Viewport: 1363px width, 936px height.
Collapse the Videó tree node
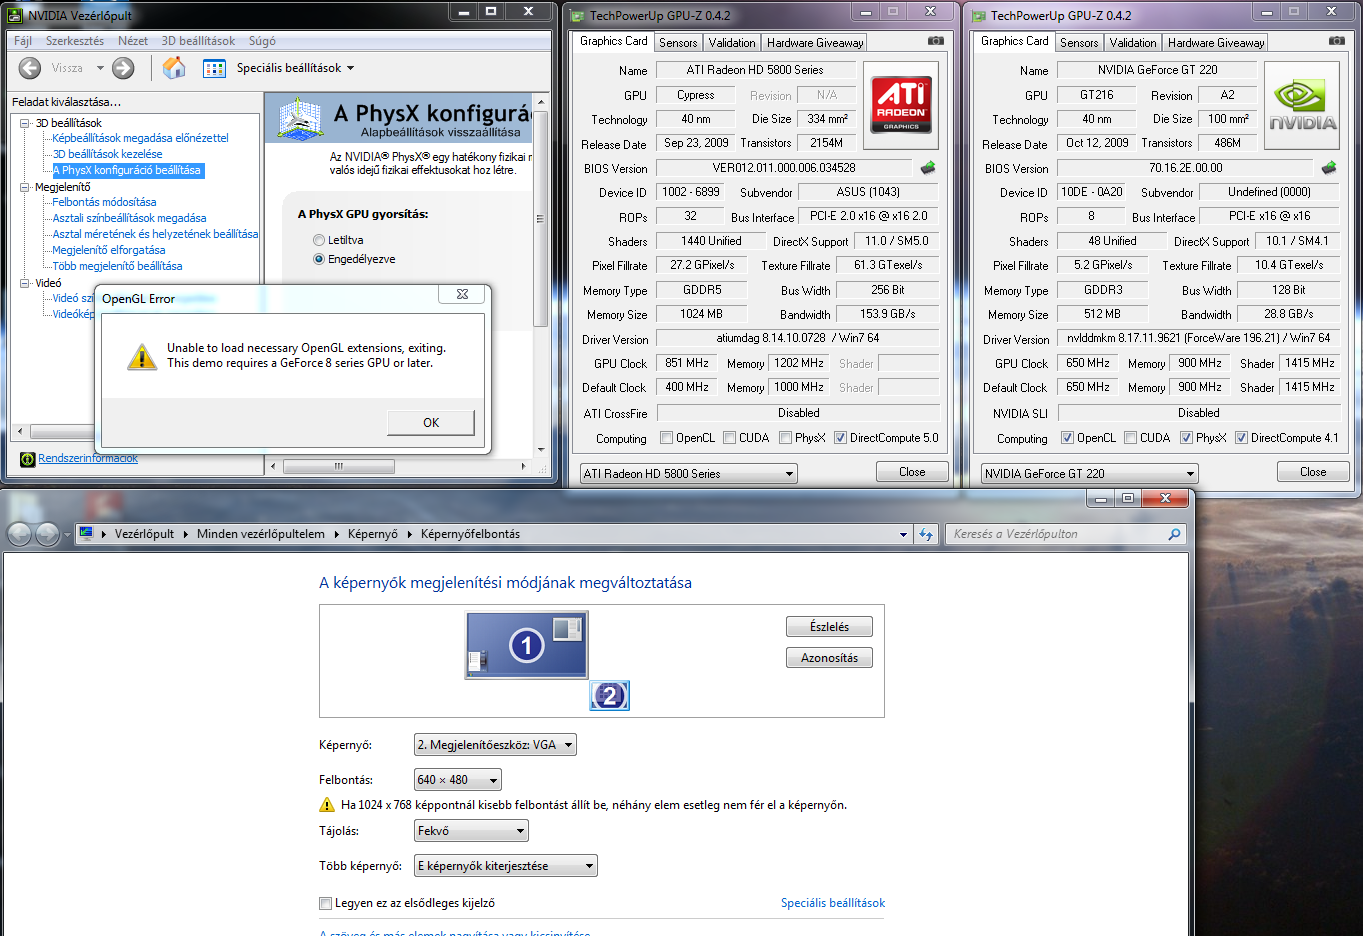point(25,283)
